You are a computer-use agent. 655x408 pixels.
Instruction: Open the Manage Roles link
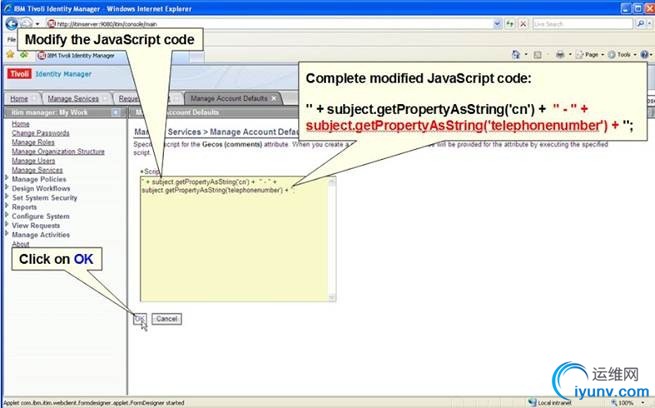[33, 142]
